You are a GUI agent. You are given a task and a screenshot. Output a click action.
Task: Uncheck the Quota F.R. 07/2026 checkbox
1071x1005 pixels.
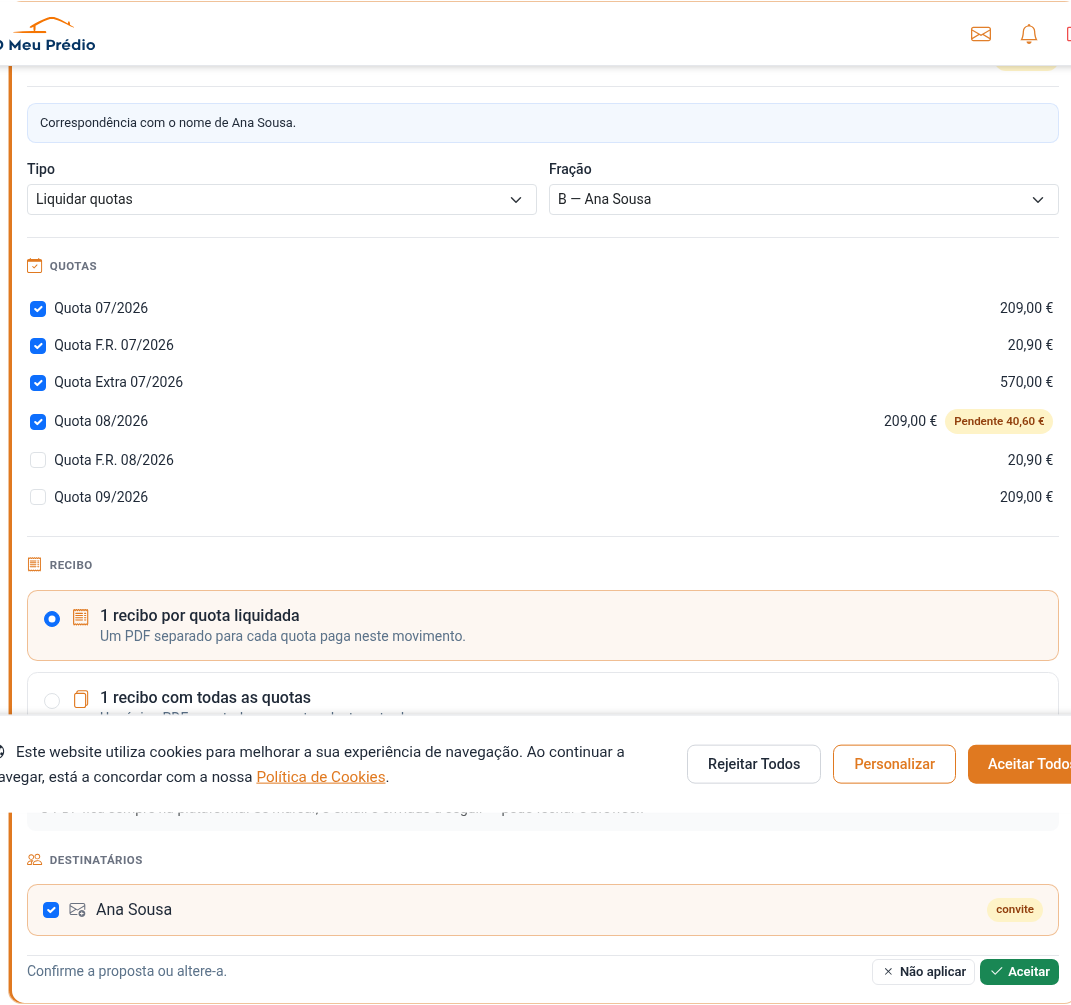pyautogui.click(x=38, y=346)
